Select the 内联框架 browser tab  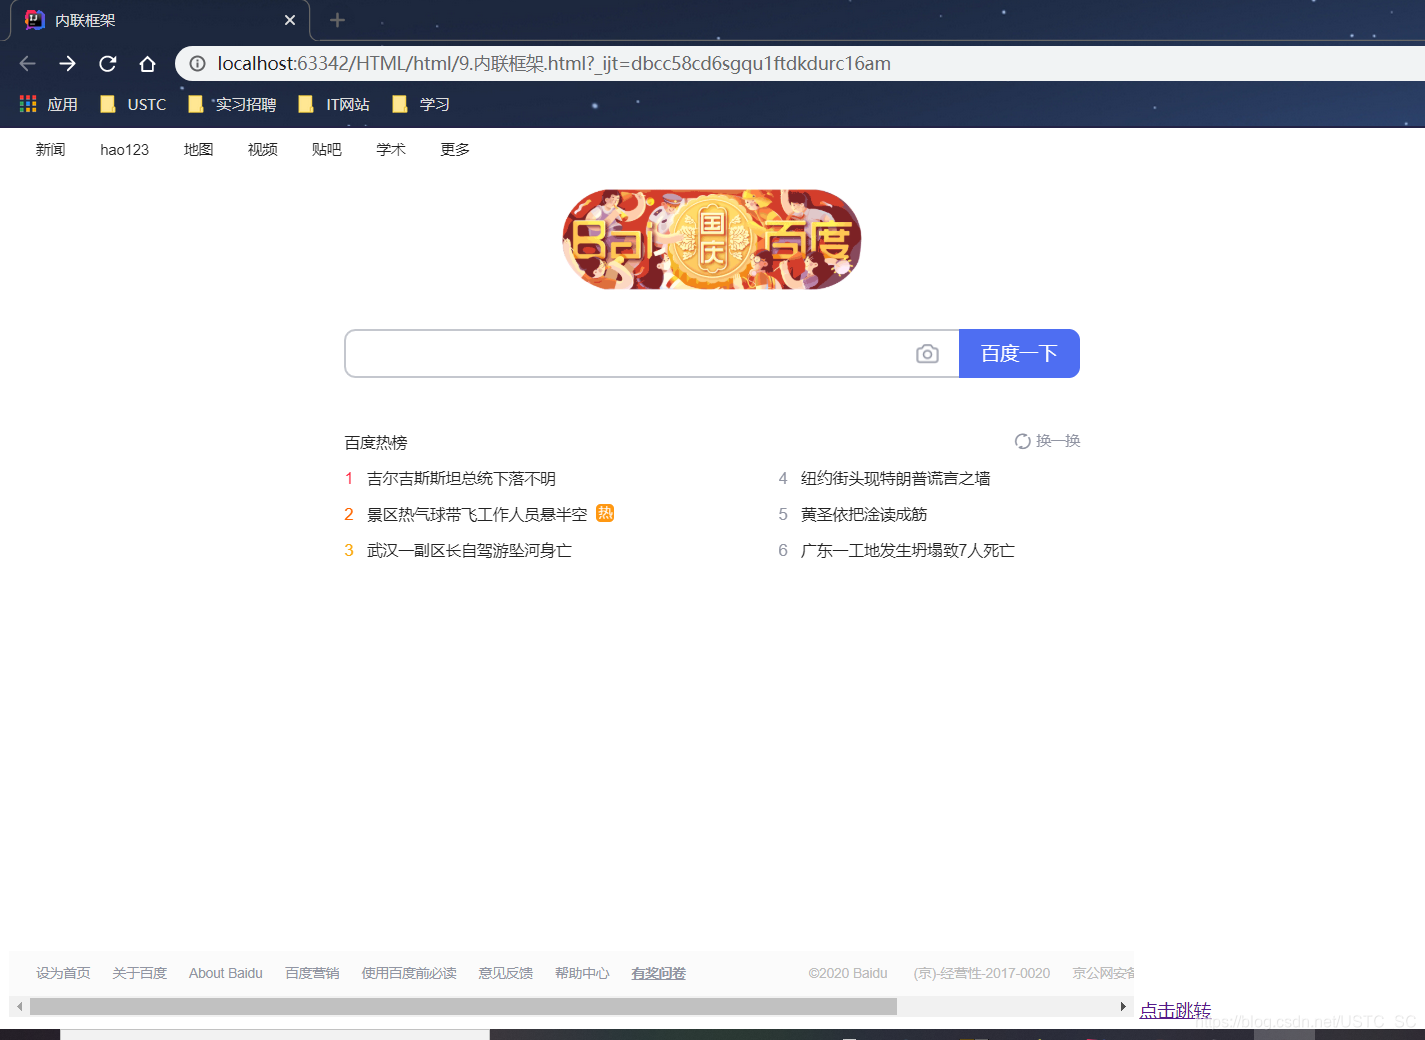(x=160, y=20)
